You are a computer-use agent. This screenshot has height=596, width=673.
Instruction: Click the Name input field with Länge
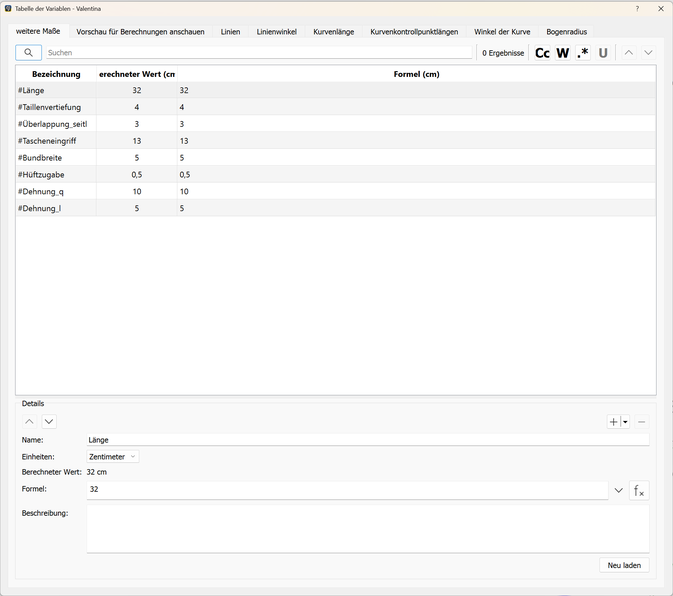pyautogui.click(x=368, y=440)
